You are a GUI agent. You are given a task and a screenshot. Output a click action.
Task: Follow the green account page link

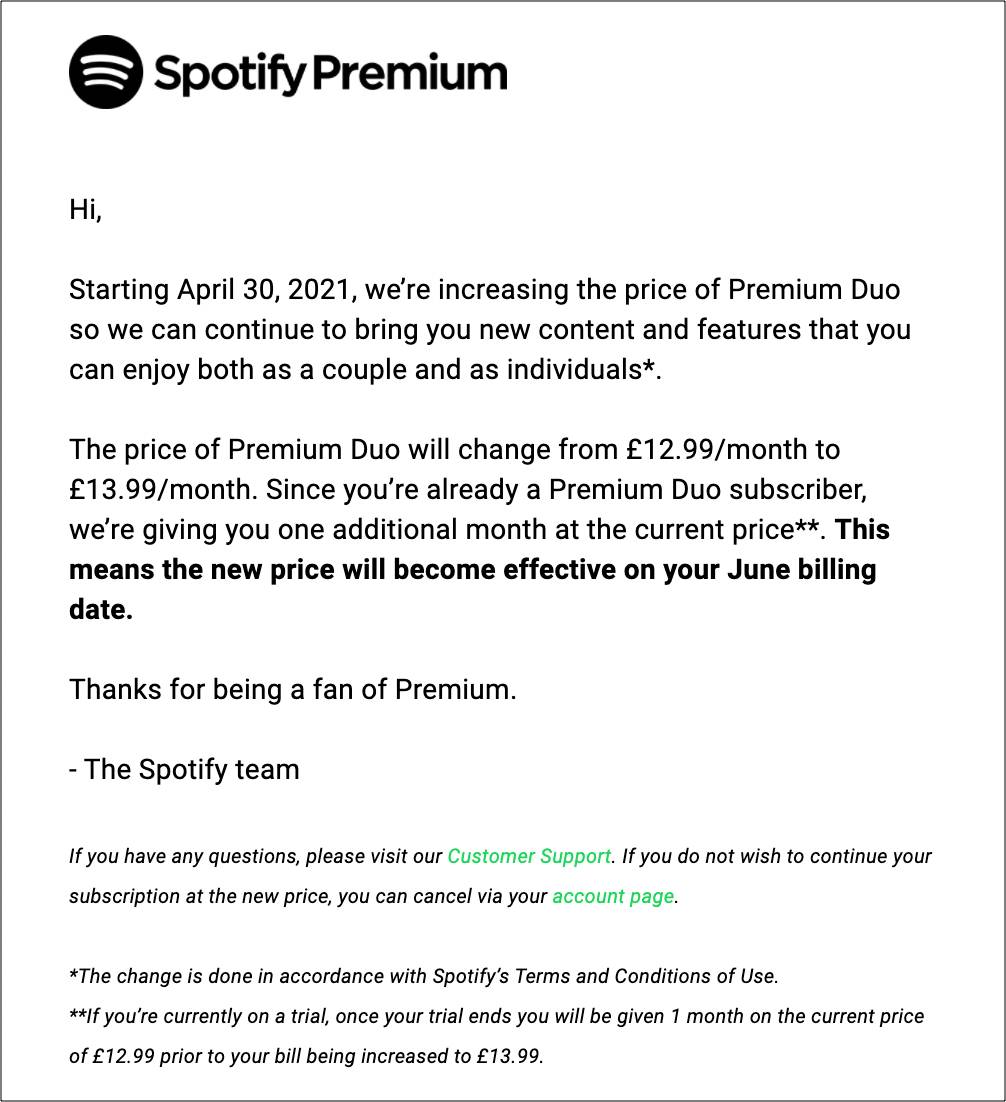pyautogui.click(x=613, y=896)
